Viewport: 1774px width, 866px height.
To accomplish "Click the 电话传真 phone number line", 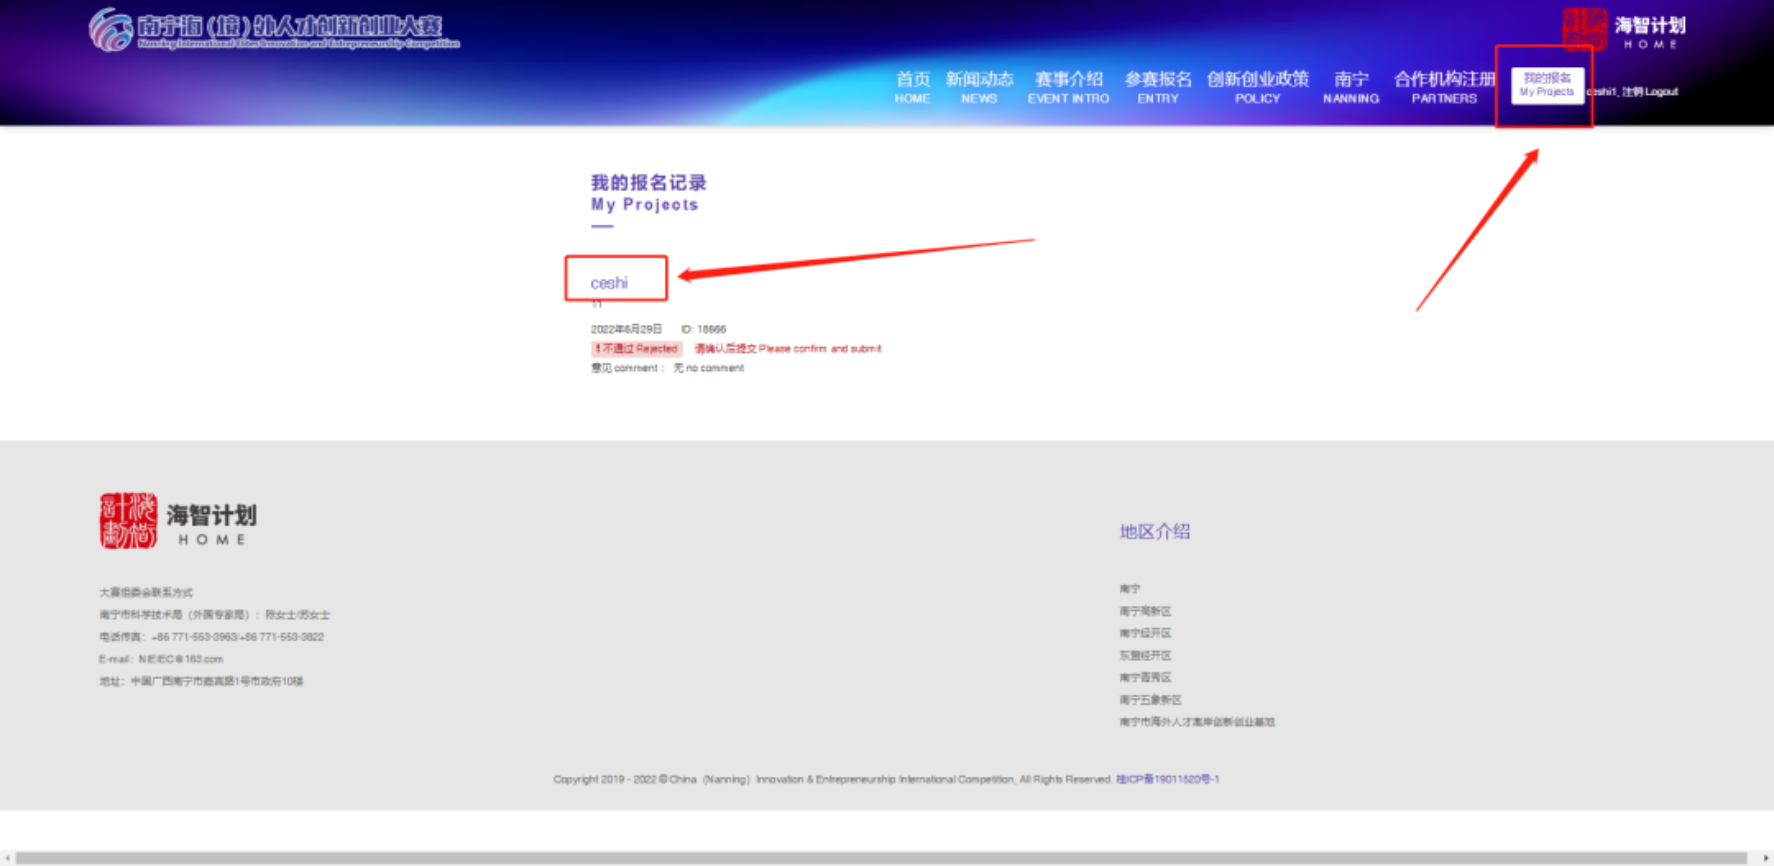I will (211, 637).
